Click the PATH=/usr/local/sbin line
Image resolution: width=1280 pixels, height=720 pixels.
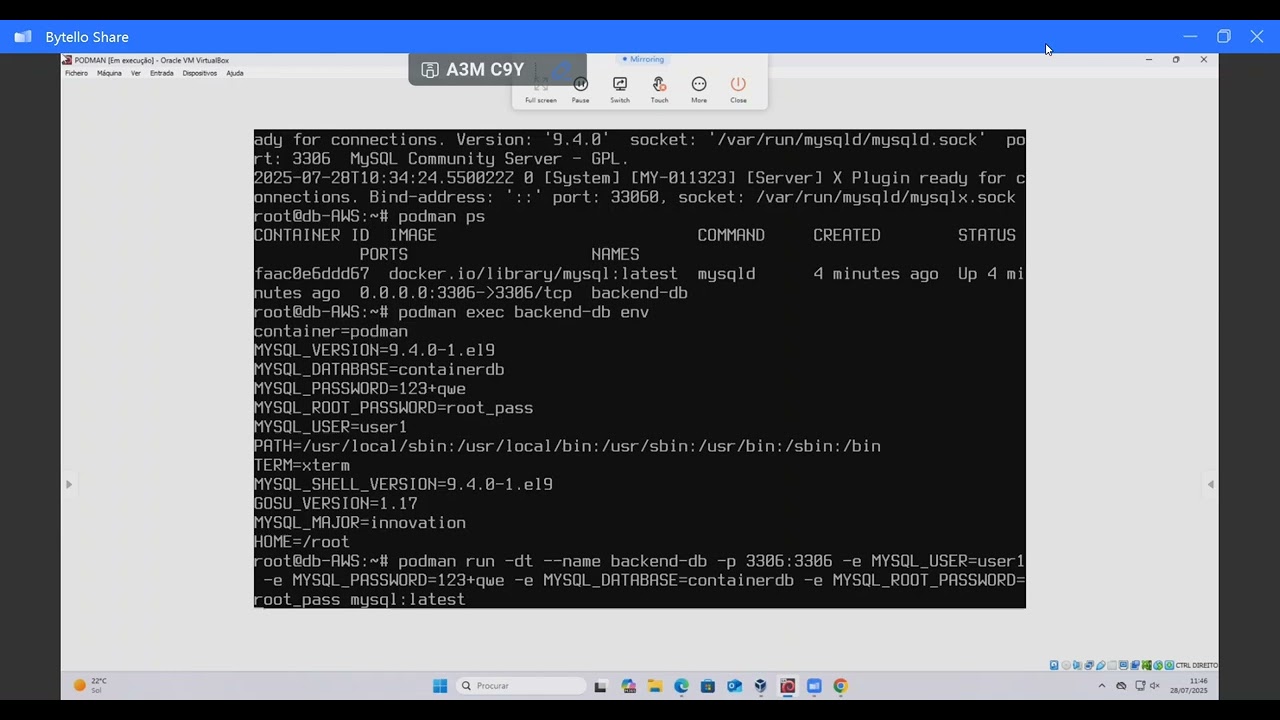click(567, 447)
